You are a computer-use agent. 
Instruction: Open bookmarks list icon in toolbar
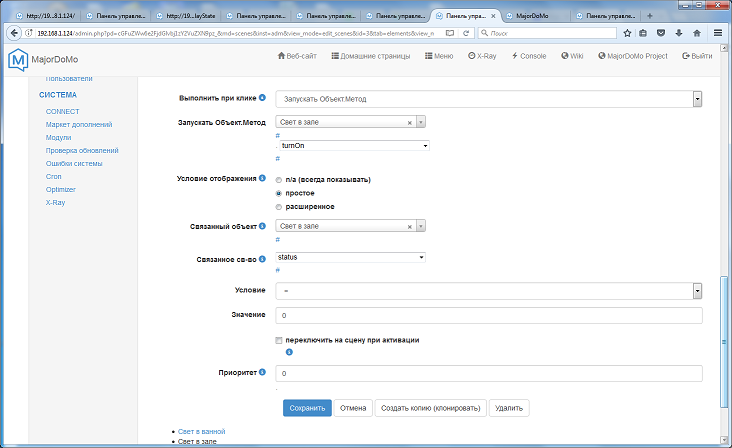(643, 33)
